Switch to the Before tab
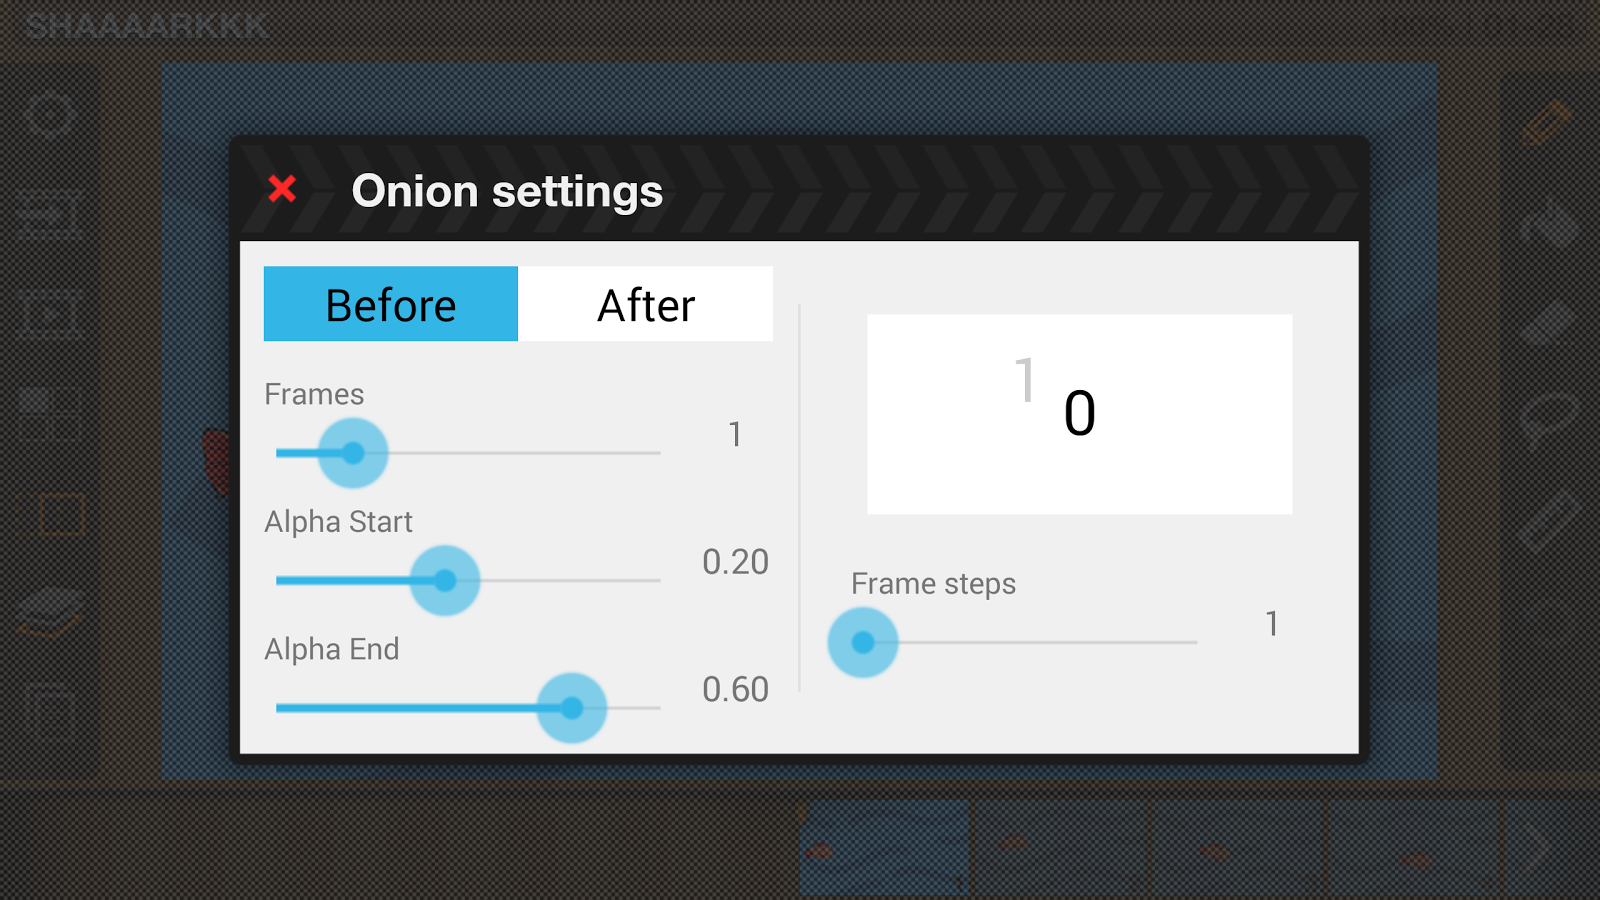Screen dimensions: 1600x900 coord(391,304)
